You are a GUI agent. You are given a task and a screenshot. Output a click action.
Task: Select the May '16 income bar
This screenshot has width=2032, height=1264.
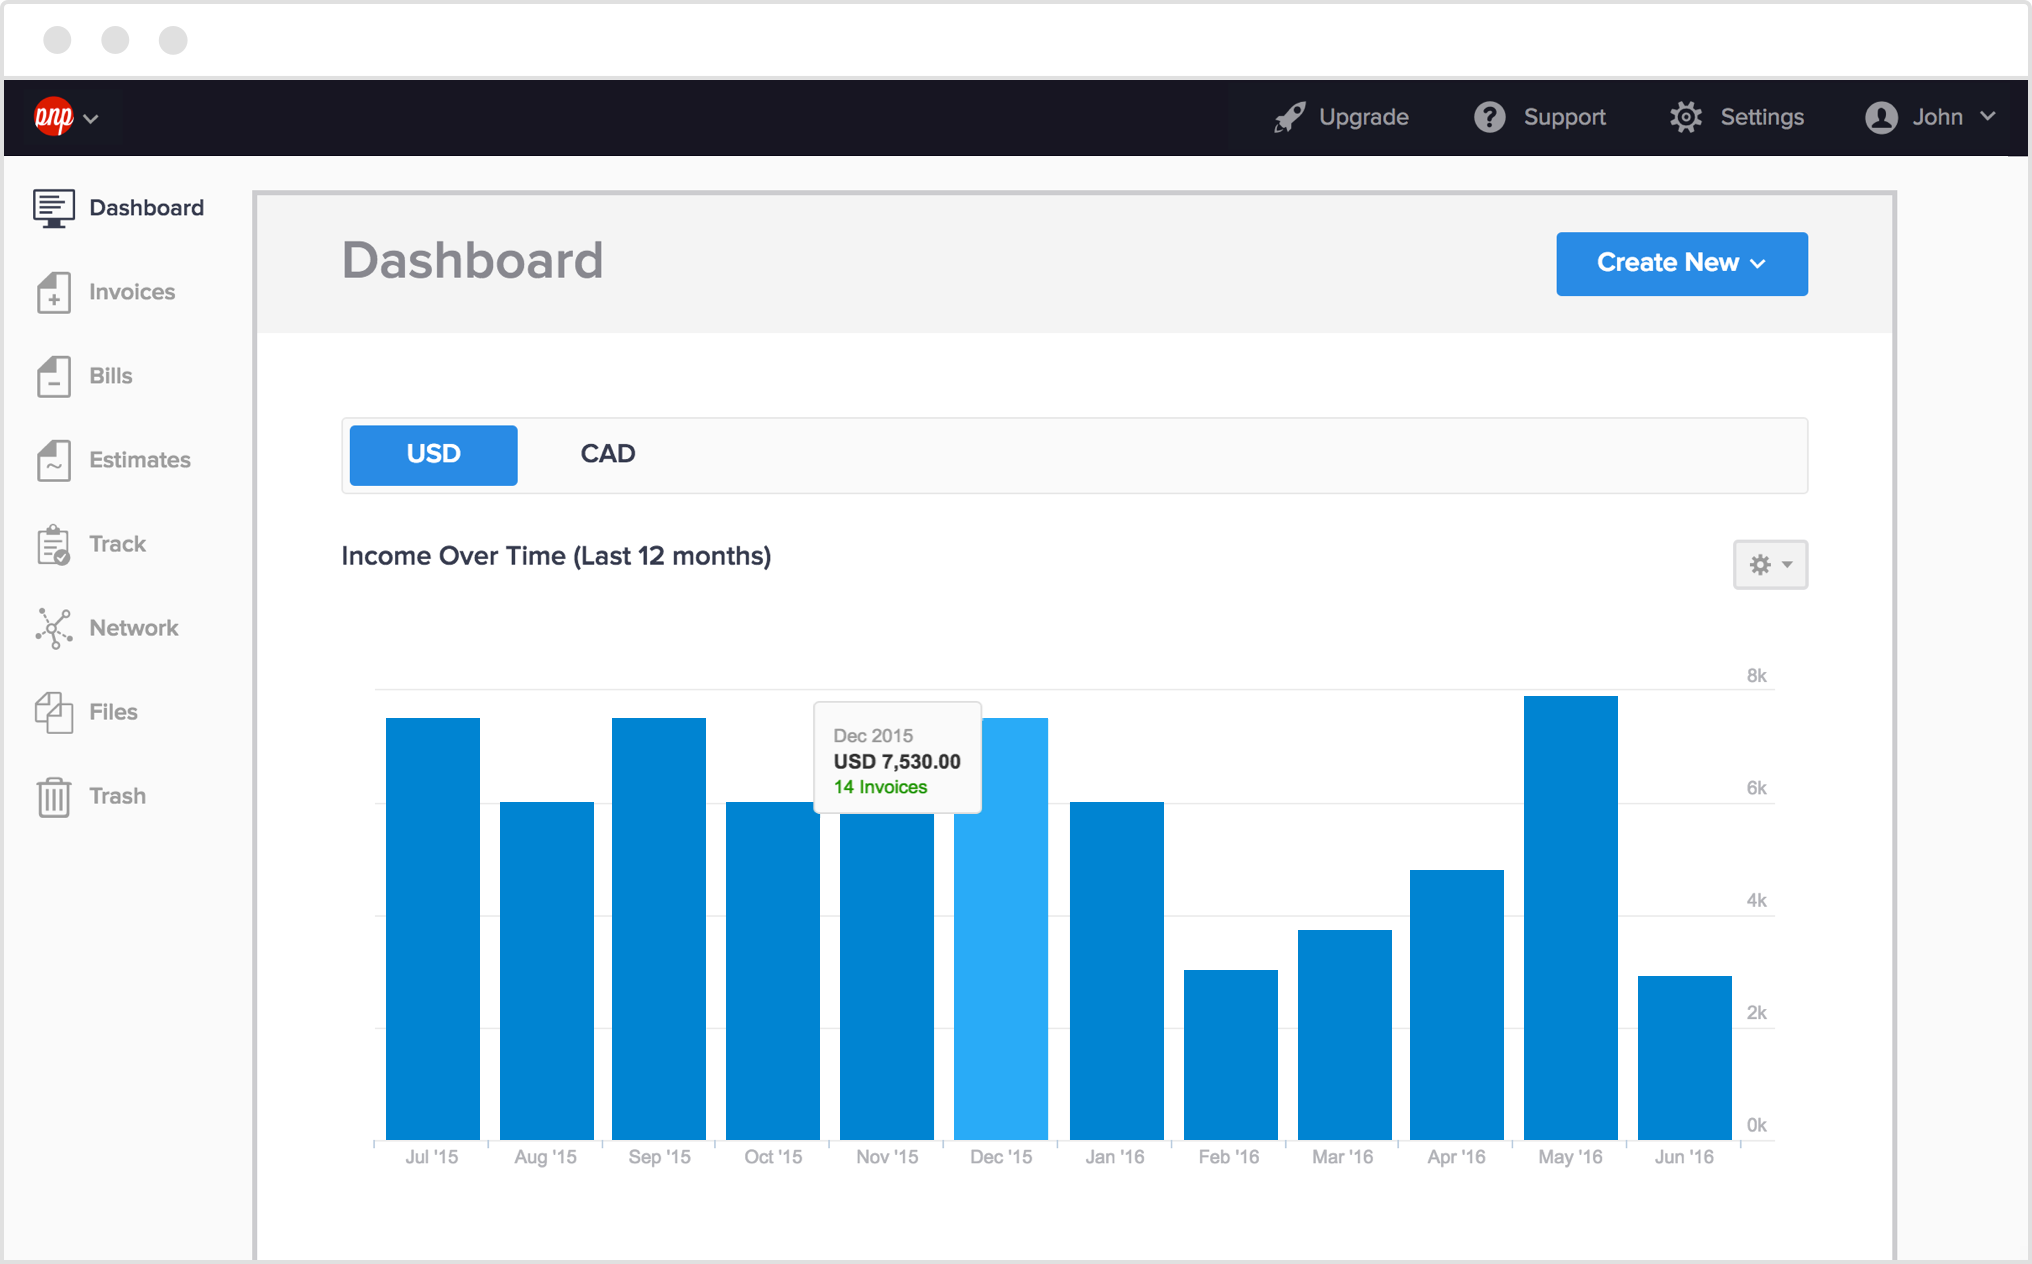coord(1570,918)
